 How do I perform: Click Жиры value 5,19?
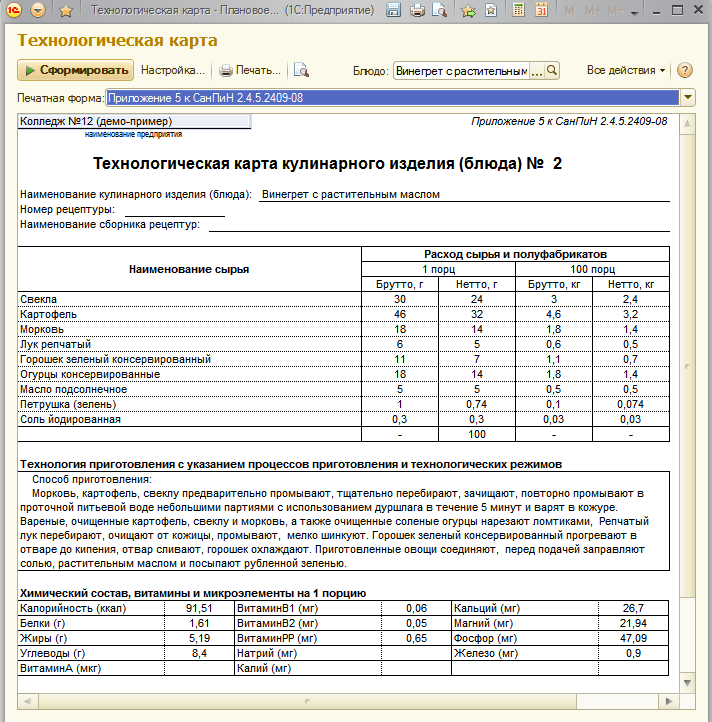pyautogui.click(x=199, y=638)
